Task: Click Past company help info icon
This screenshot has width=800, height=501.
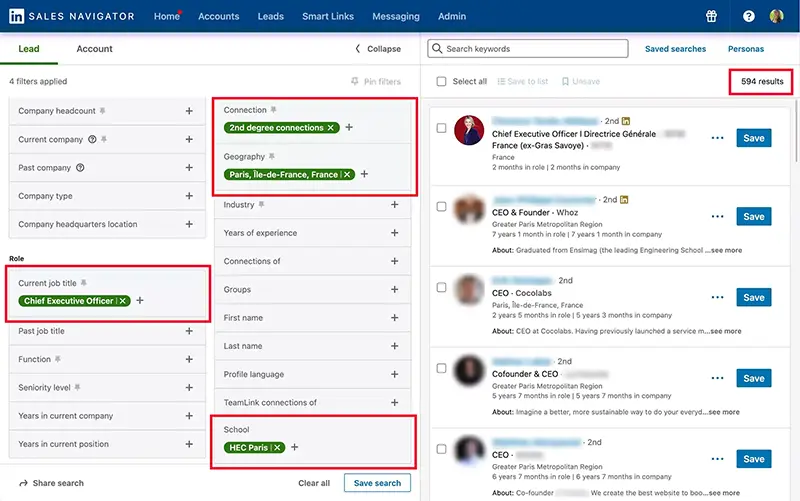Action: click(x=80, y=167)
